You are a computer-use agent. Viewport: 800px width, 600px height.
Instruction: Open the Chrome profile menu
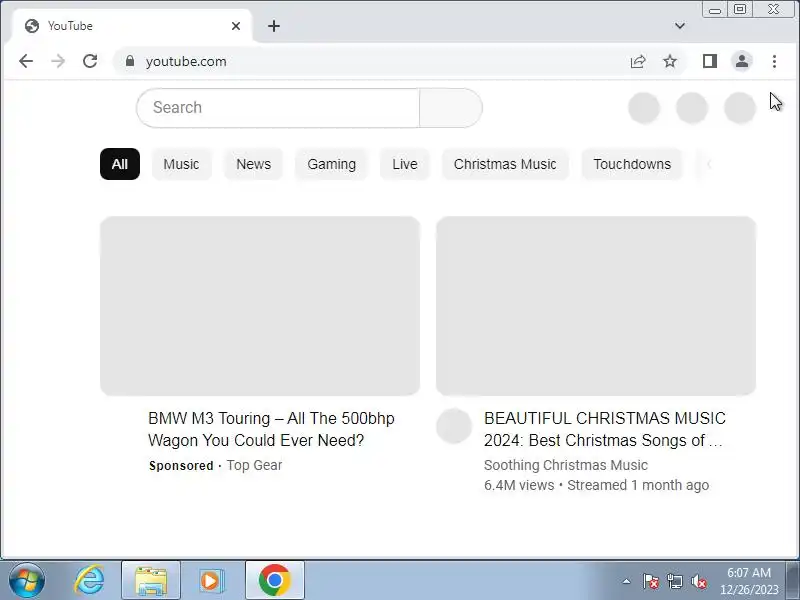tap(742, 61)
